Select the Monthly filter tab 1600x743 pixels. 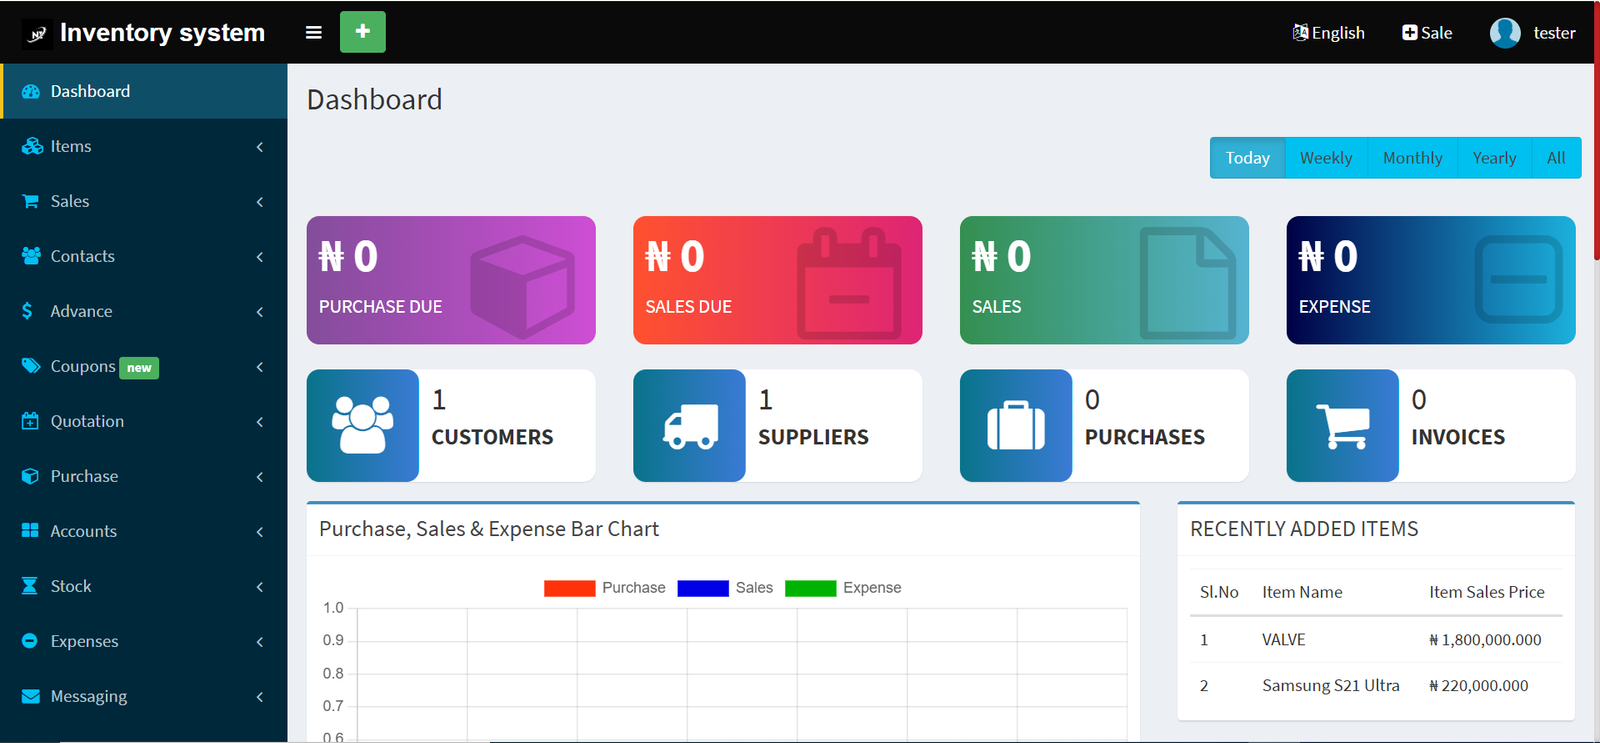(x=1412, y=158)
